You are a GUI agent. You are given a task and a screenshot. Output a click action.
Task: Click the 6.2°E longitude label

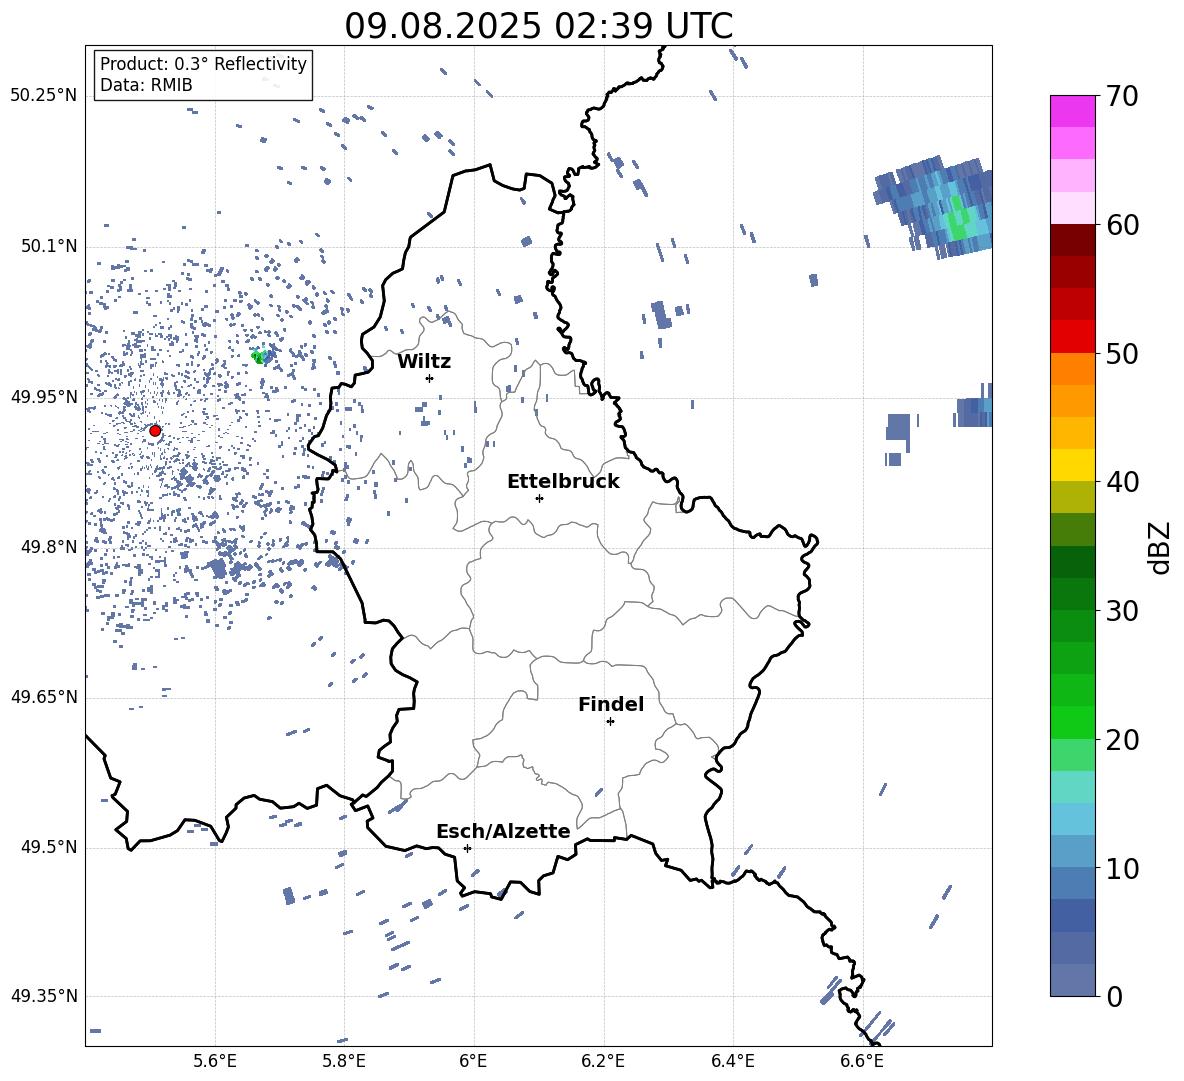[603, 1061]
